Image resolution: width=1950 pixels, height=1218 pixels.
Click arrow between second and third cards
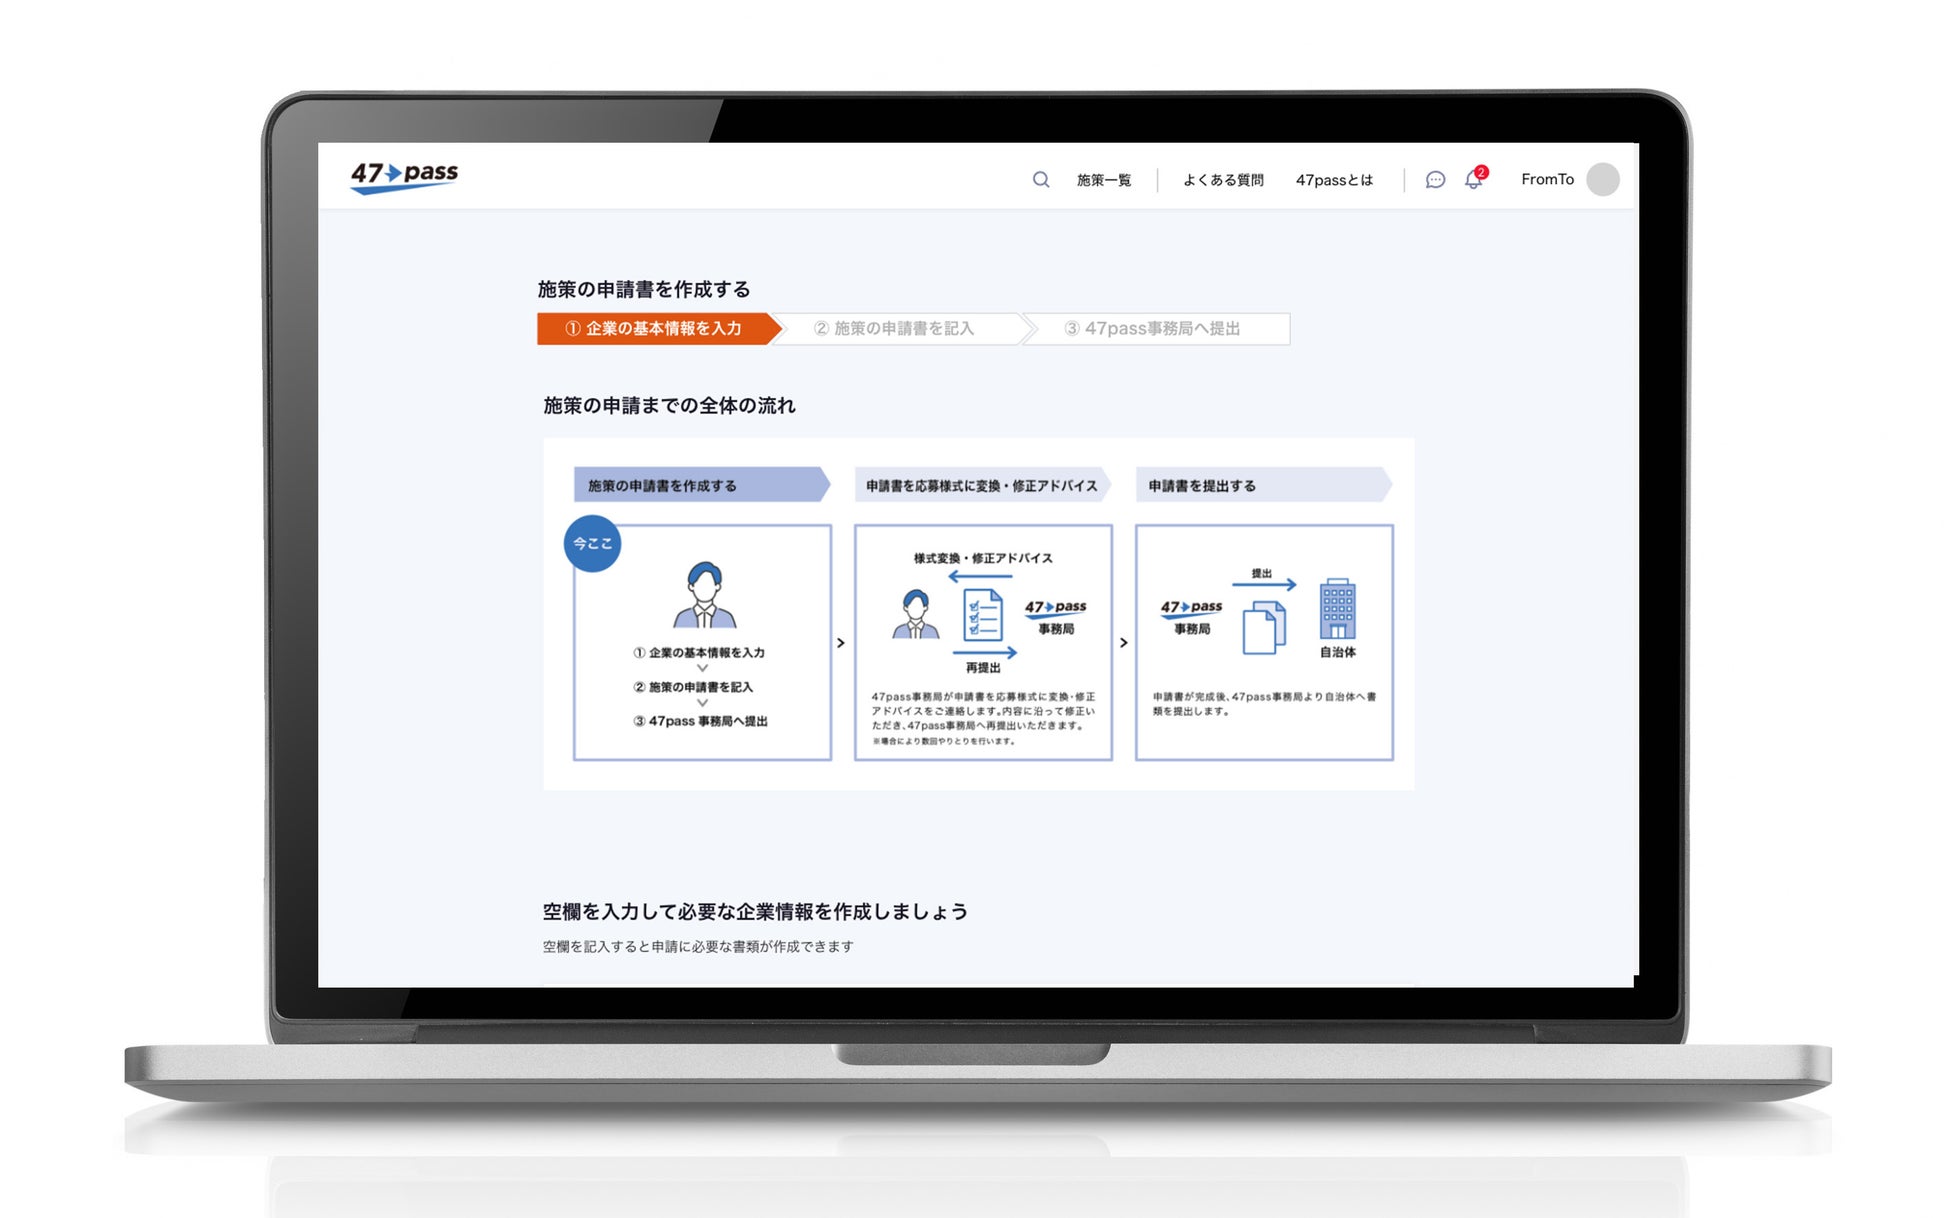click(1124, 643)
